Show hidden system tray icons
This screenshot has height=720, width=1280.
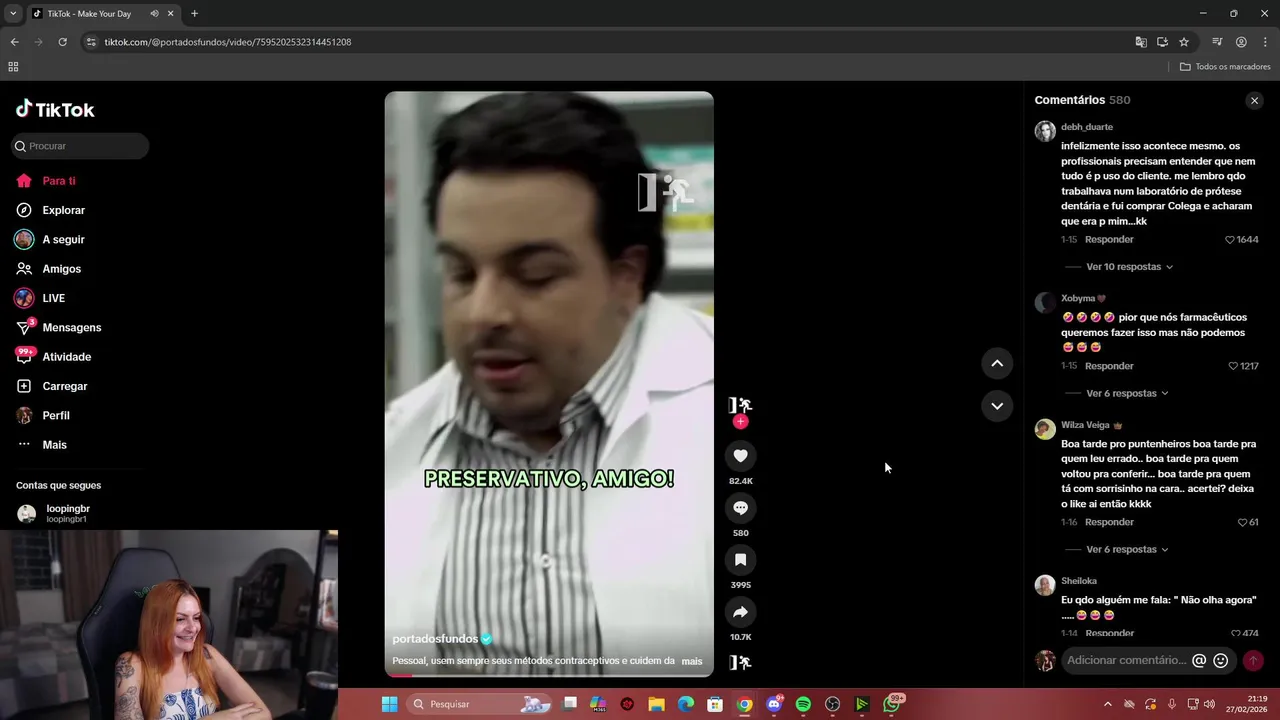(x=1107, y=704)
